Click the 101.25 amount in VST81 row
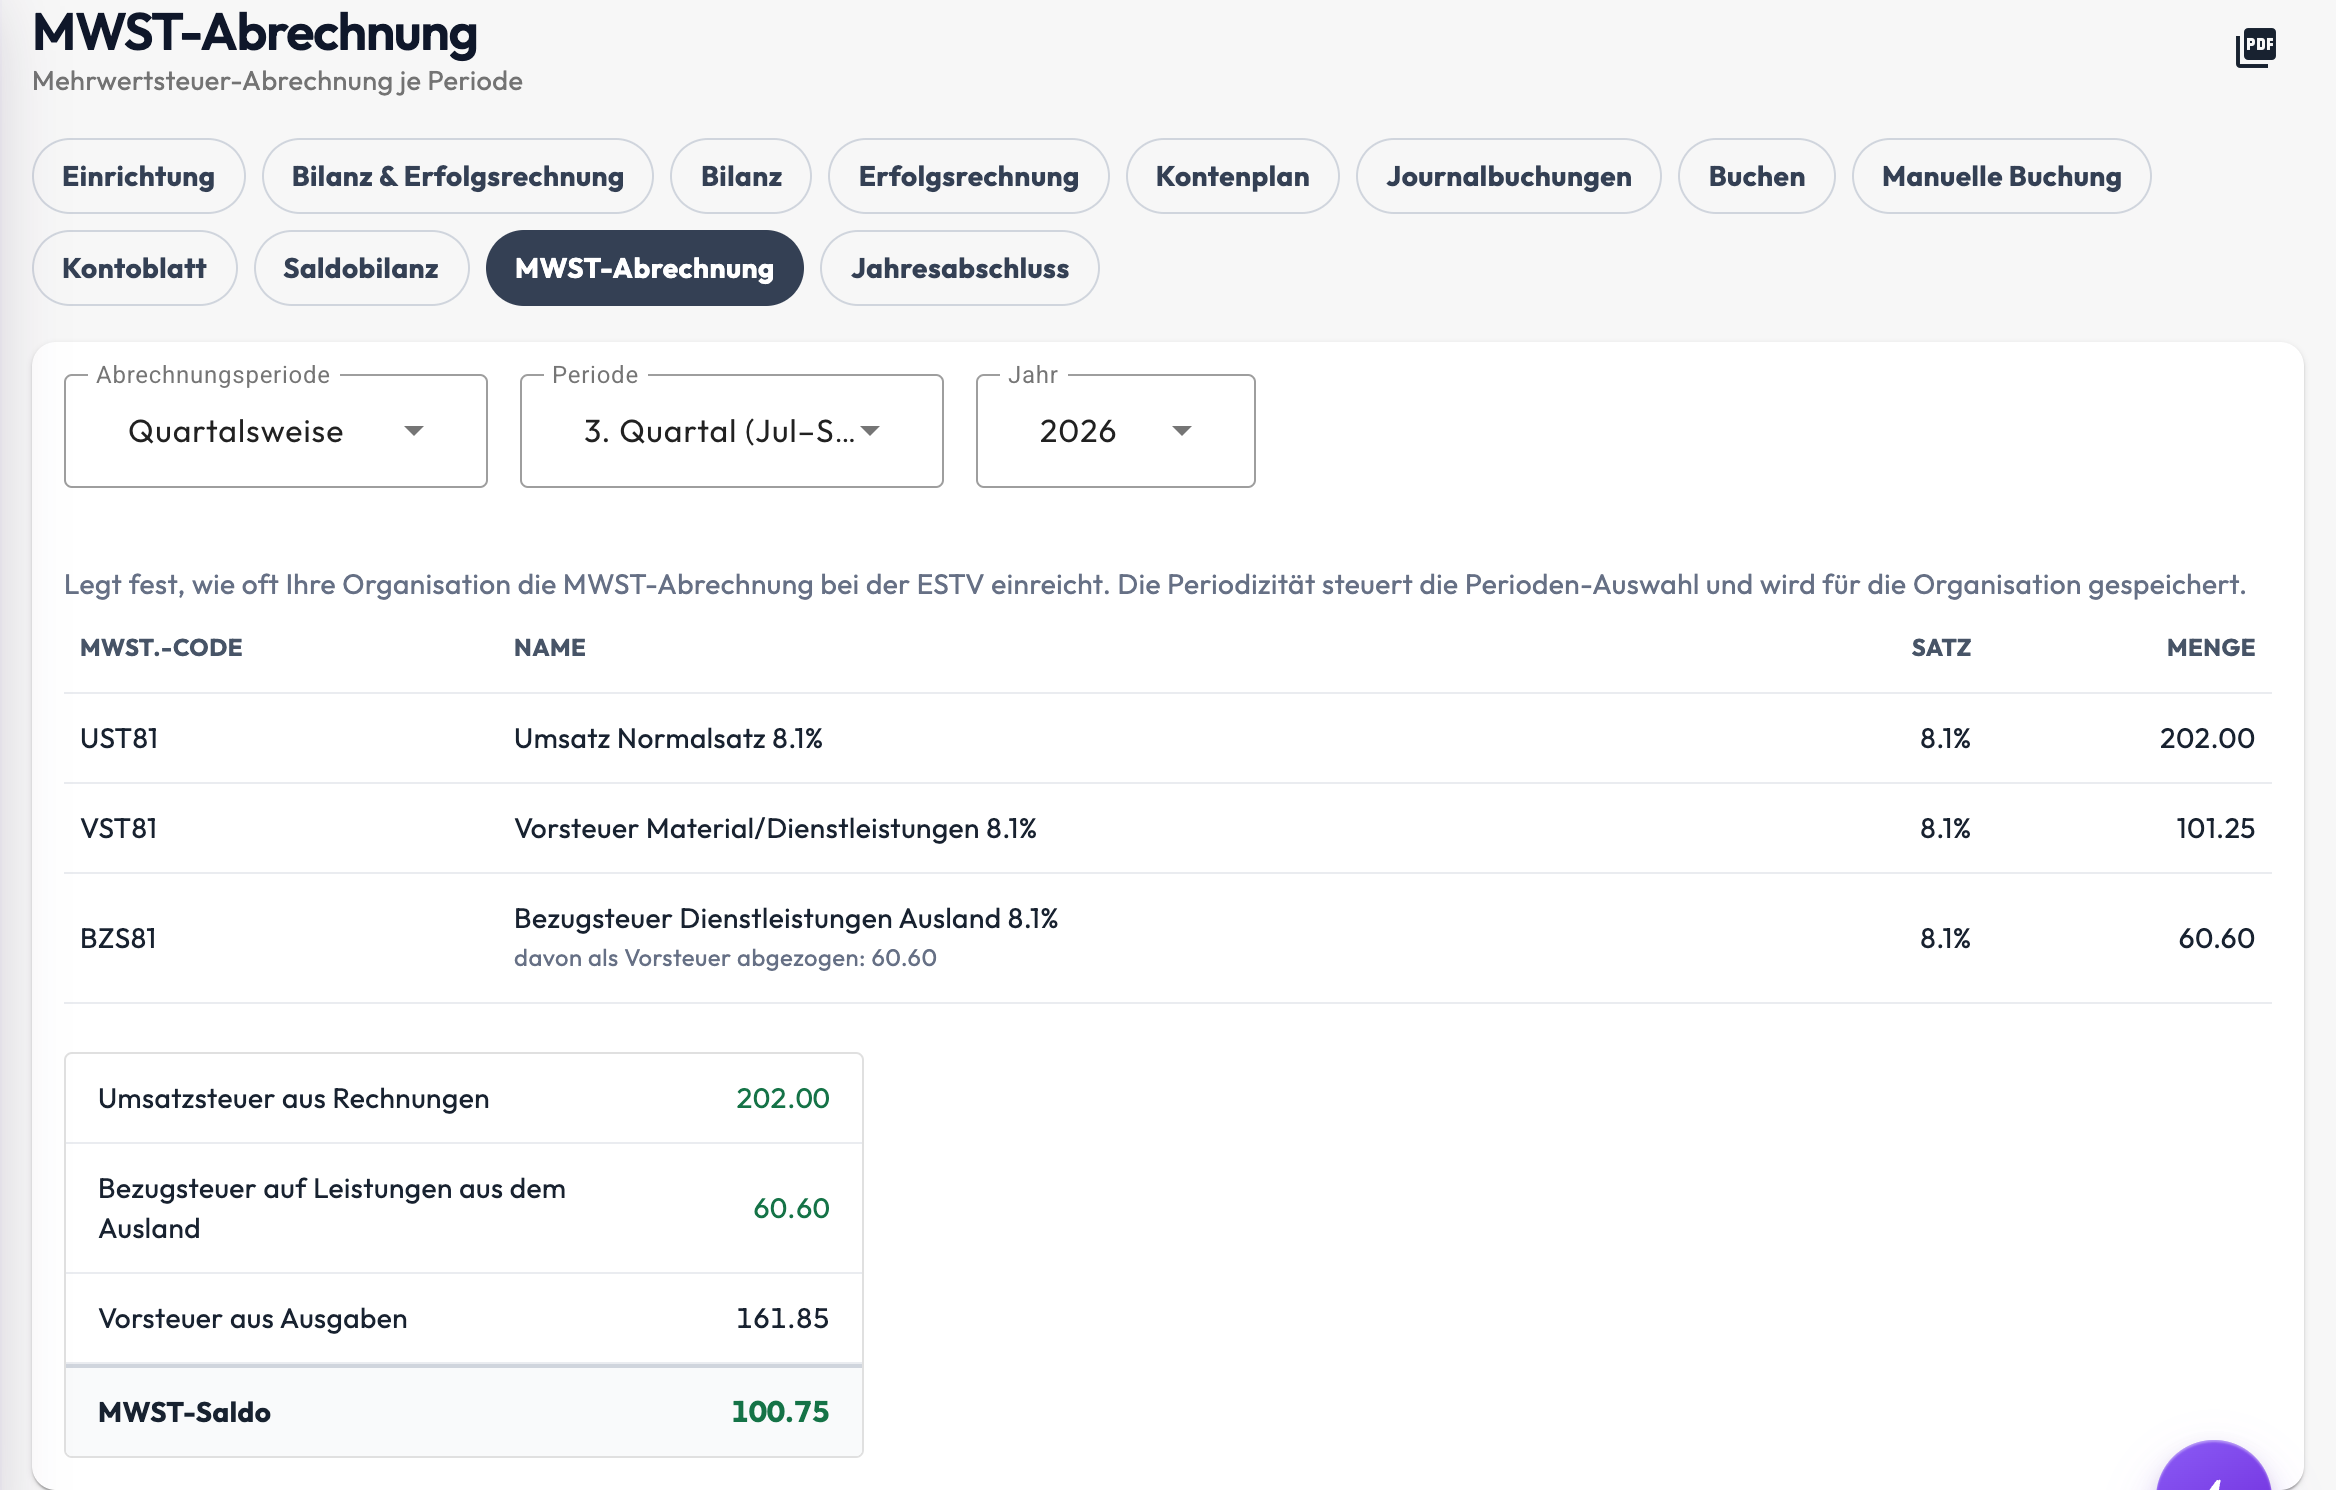 (x=2215, y=828)
